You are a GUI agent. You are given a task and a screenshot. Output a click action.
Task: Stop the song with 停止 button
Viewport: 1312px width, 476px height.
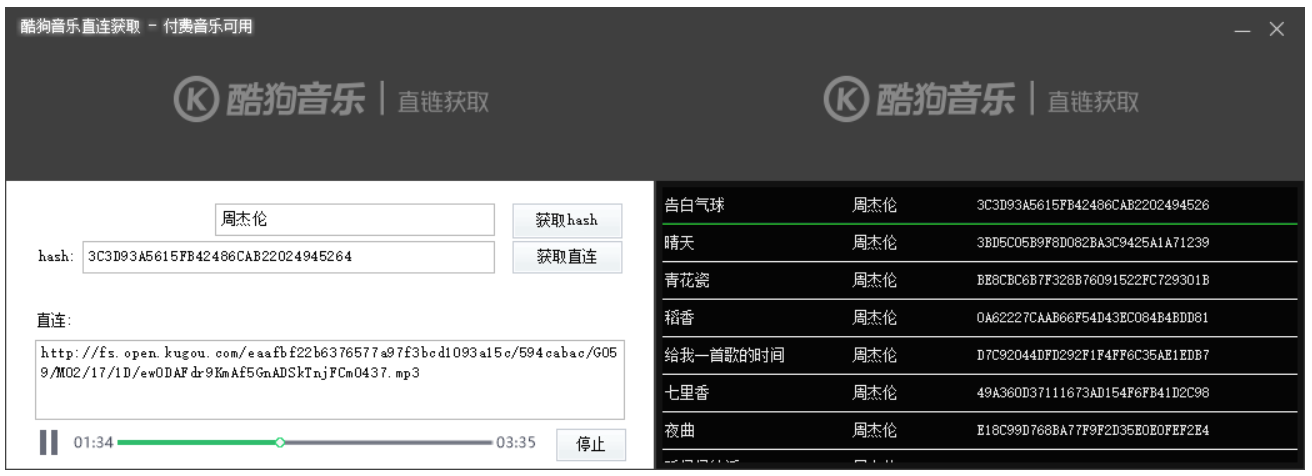point(591,444)
